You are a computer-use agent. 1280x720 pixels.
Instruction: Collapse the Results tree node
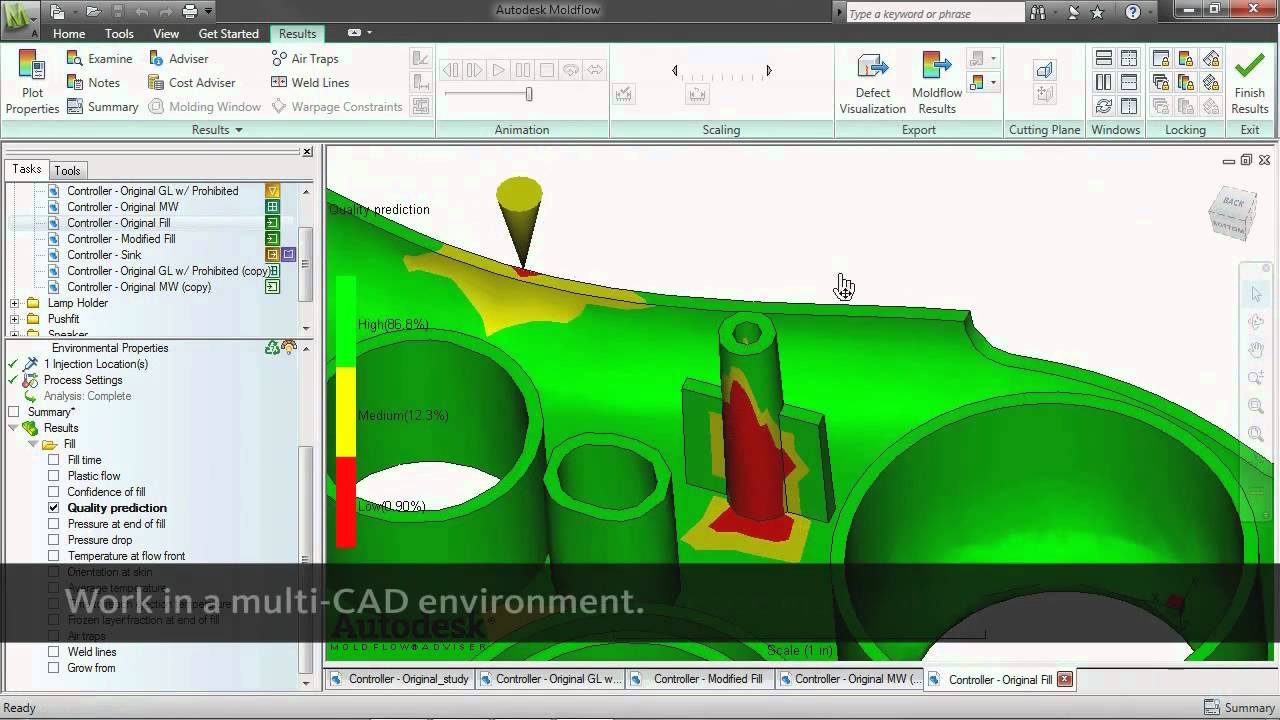click(14, 428)
